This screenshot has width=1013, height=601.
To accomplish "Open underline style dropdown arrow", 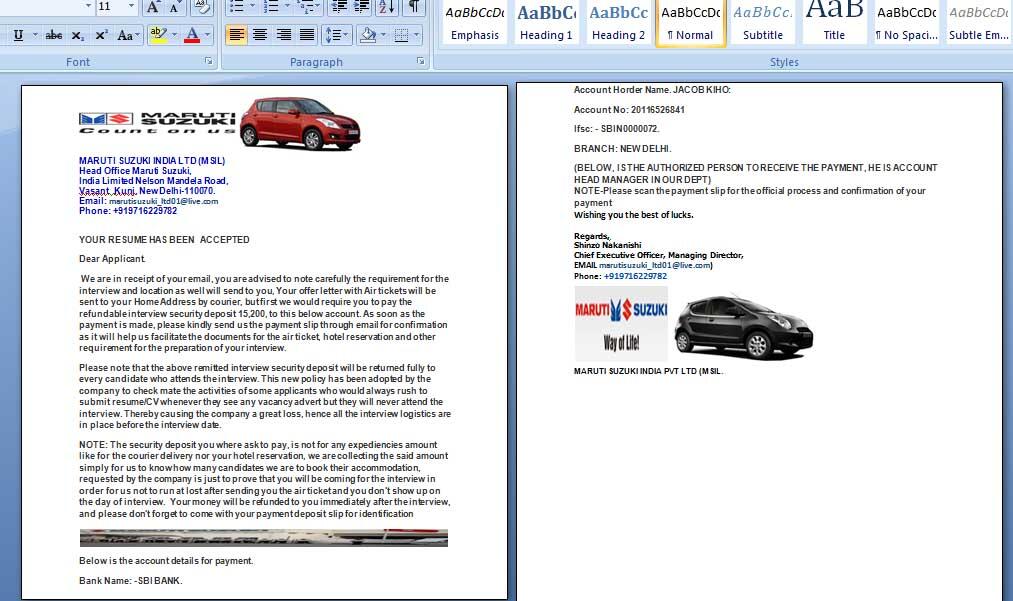I will pyautogui.click(x=35, y=35).
